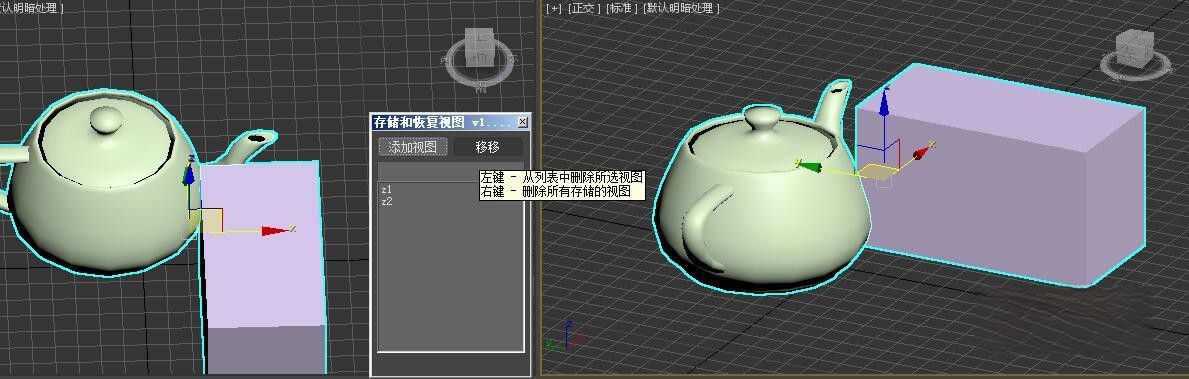Click the red X-axis arrow in right viewport

(921, 153)
